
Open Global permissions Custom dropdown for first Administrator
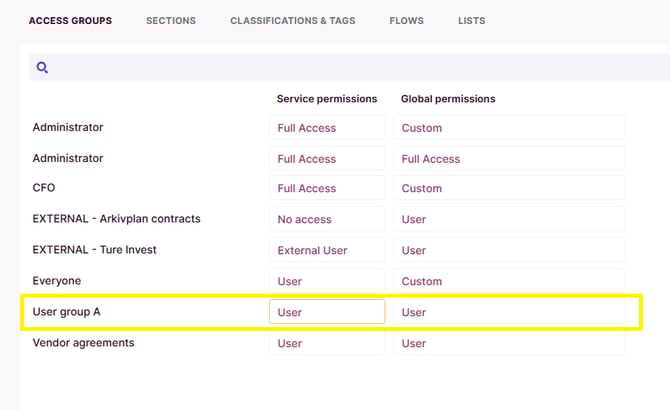click(x=509, y=127)
